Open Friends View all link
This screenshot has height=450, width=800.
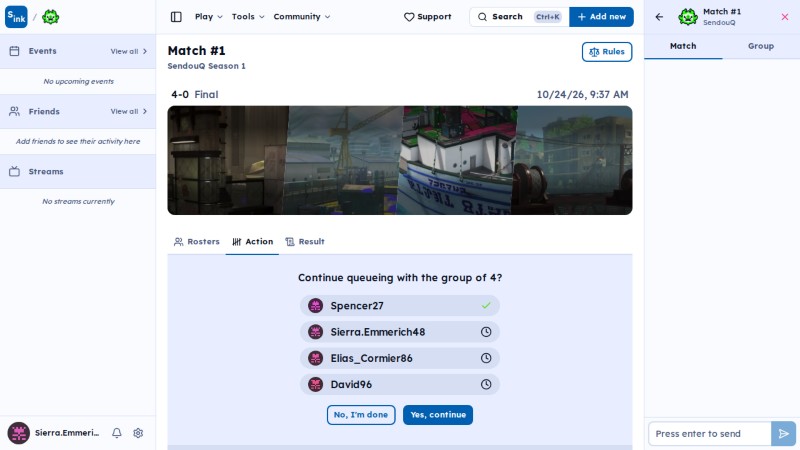point(129,111)
